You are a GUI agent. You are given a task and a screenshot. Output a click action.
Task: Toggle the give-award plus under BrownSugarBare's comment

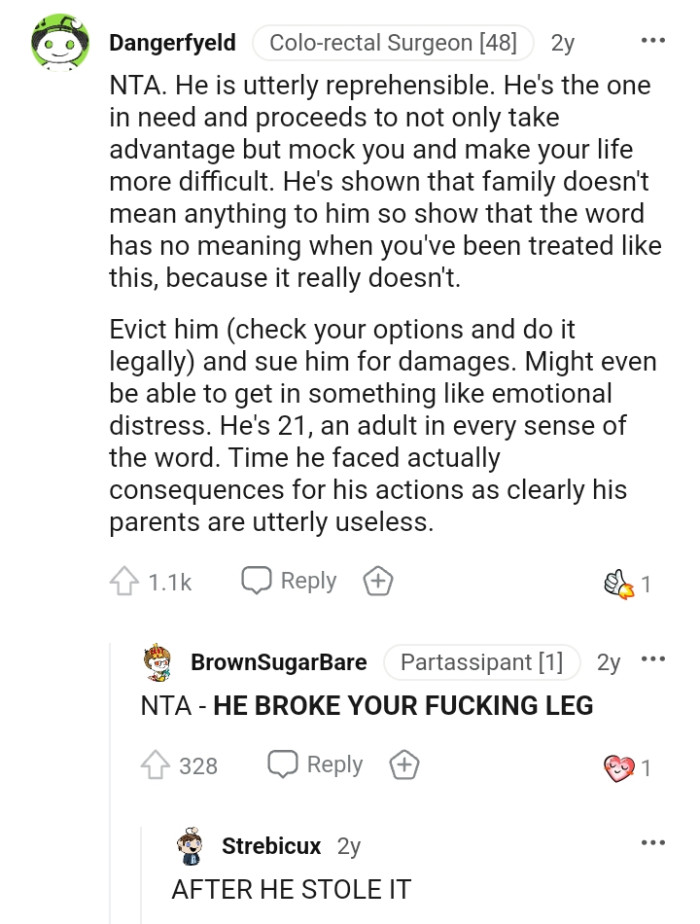[x=404, y=763]
